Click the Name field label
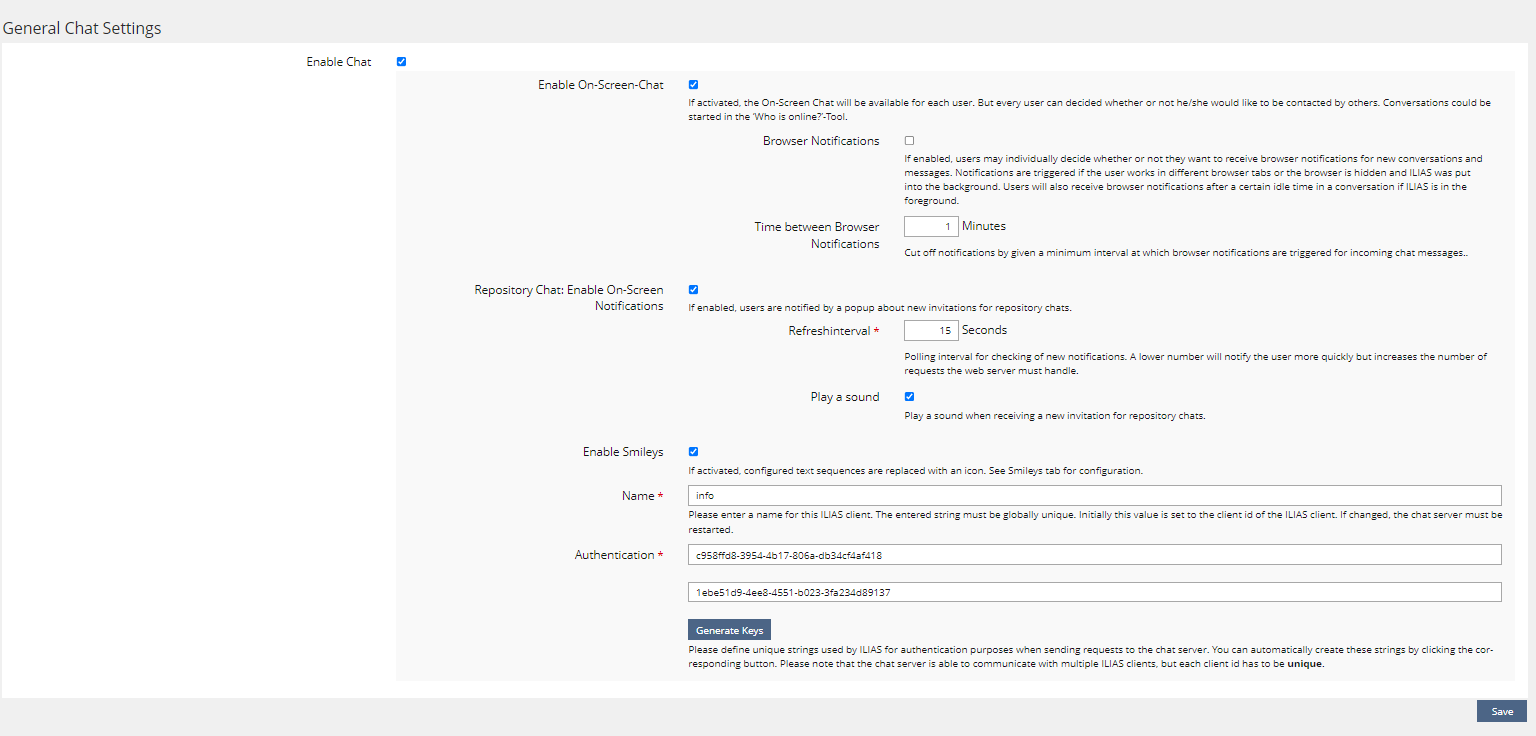Viewport: 1536px width, 736px height. pos(637,496)
